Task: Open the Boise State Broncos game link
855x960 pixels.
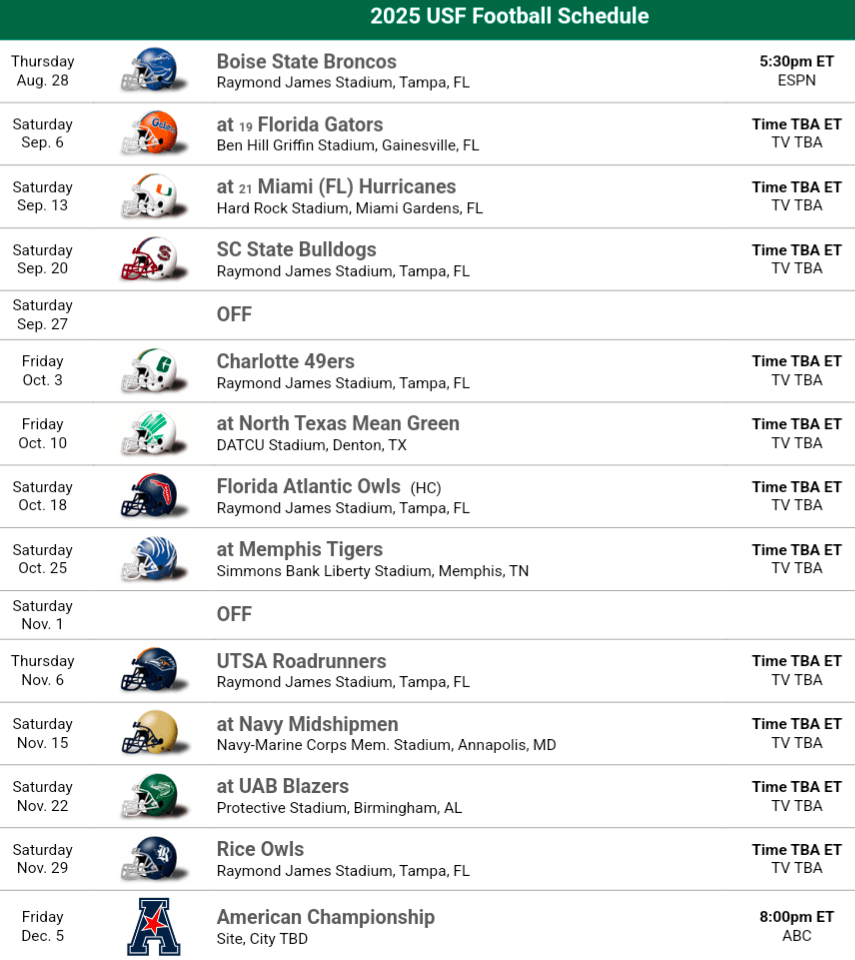Action: 306,62
